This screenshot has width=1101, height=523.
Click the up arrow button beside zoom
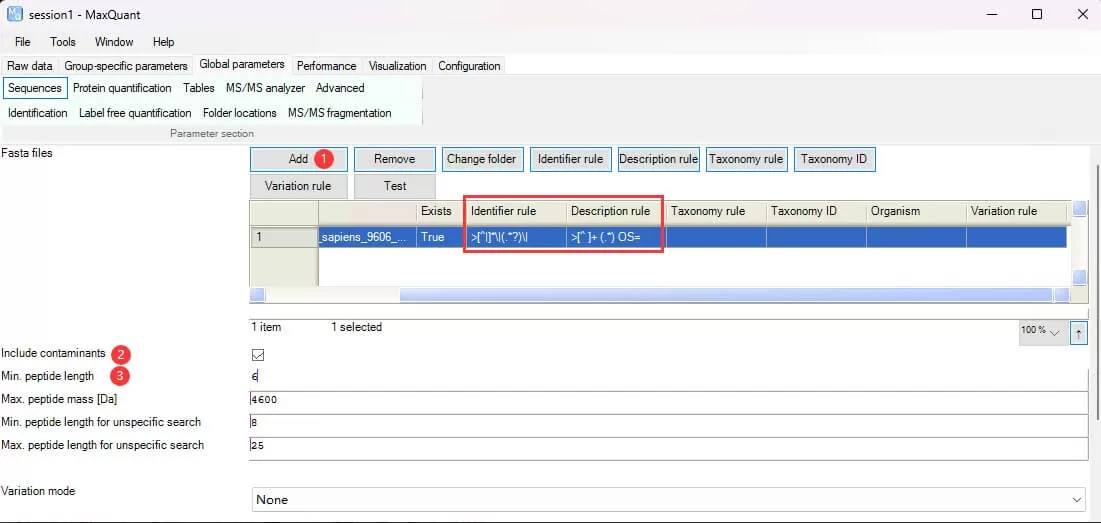coord(1079,333)
